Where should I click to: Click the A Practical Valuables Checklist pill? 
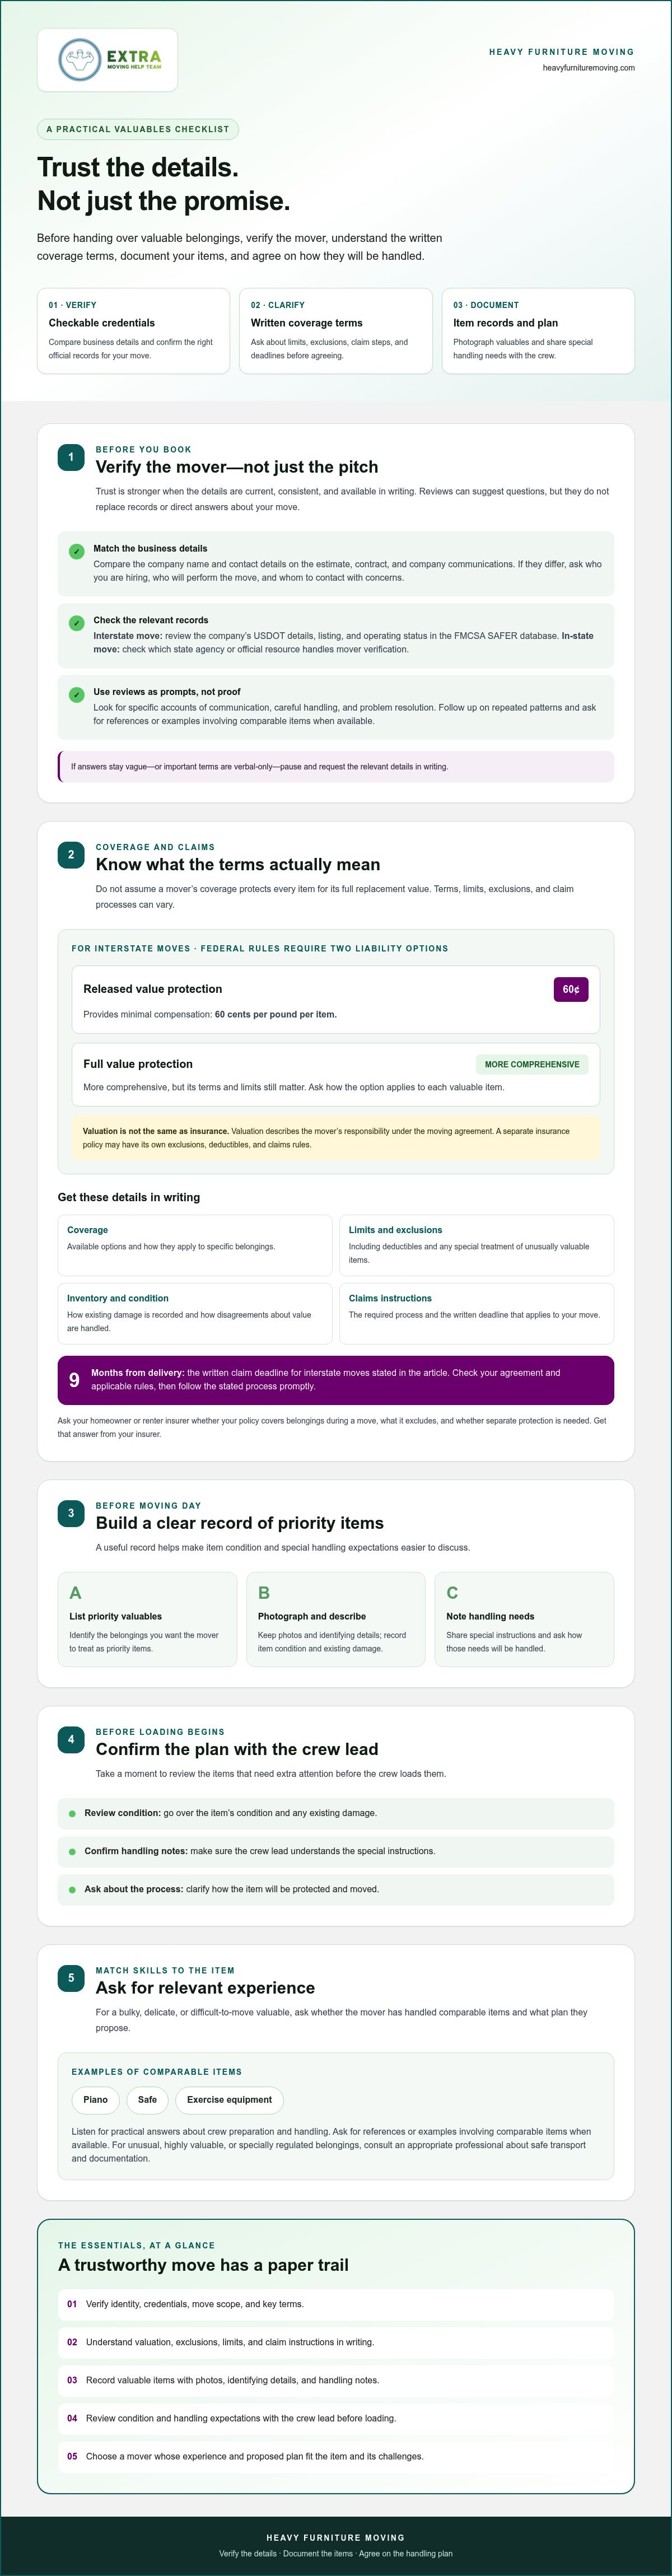[x=138, y=129]
